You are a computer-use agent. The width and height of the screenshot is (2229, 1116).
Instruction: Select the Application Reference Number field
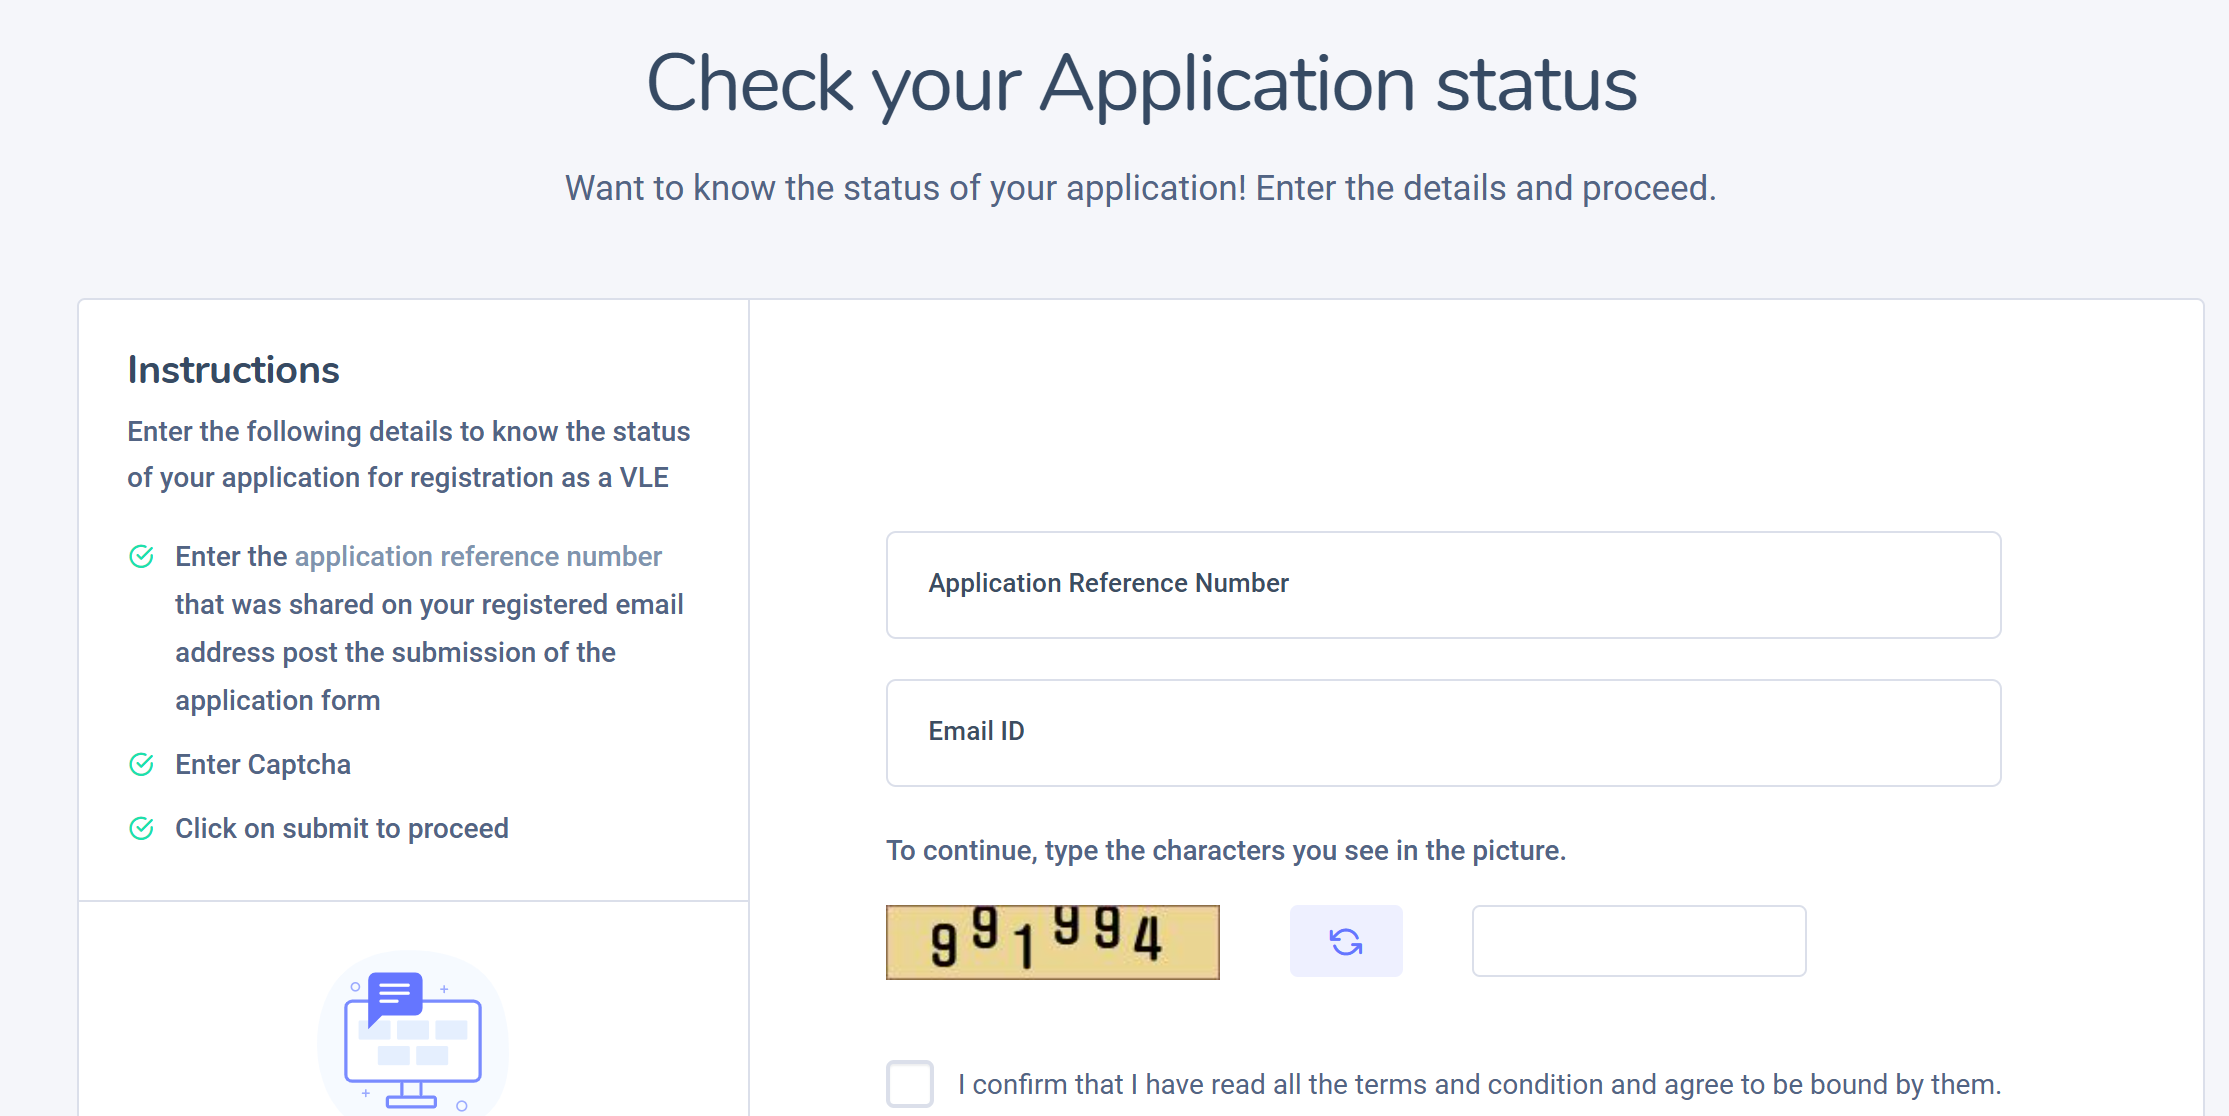click(1442, 584)
